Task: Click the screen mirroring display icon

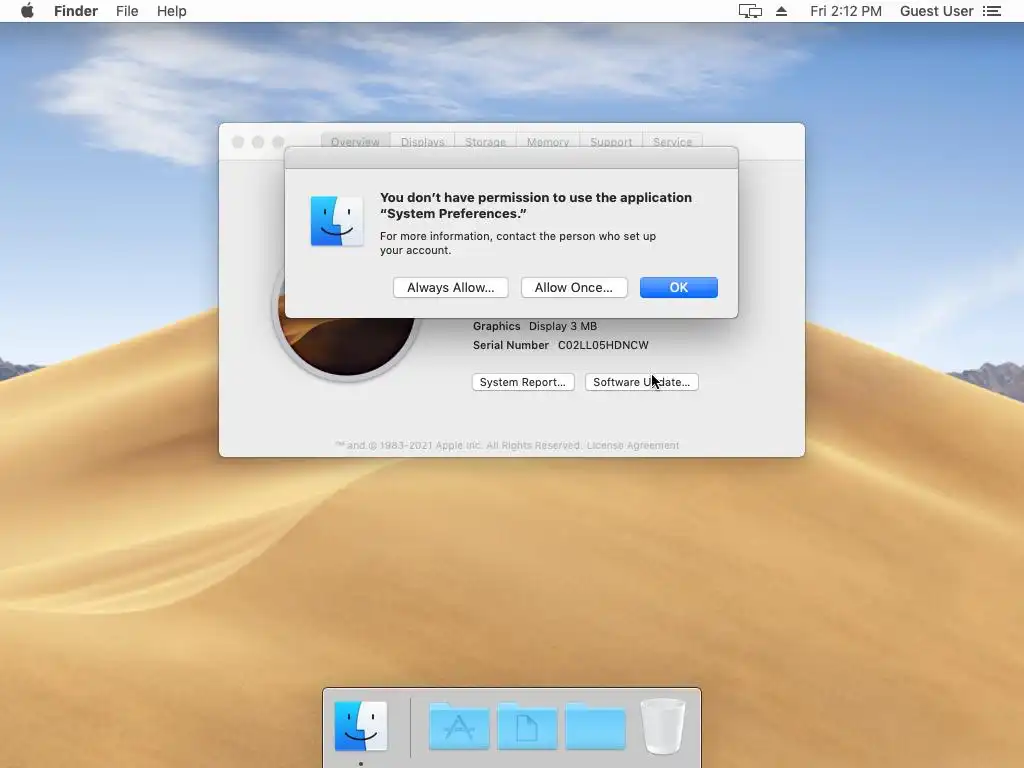Action: [750, 11]
